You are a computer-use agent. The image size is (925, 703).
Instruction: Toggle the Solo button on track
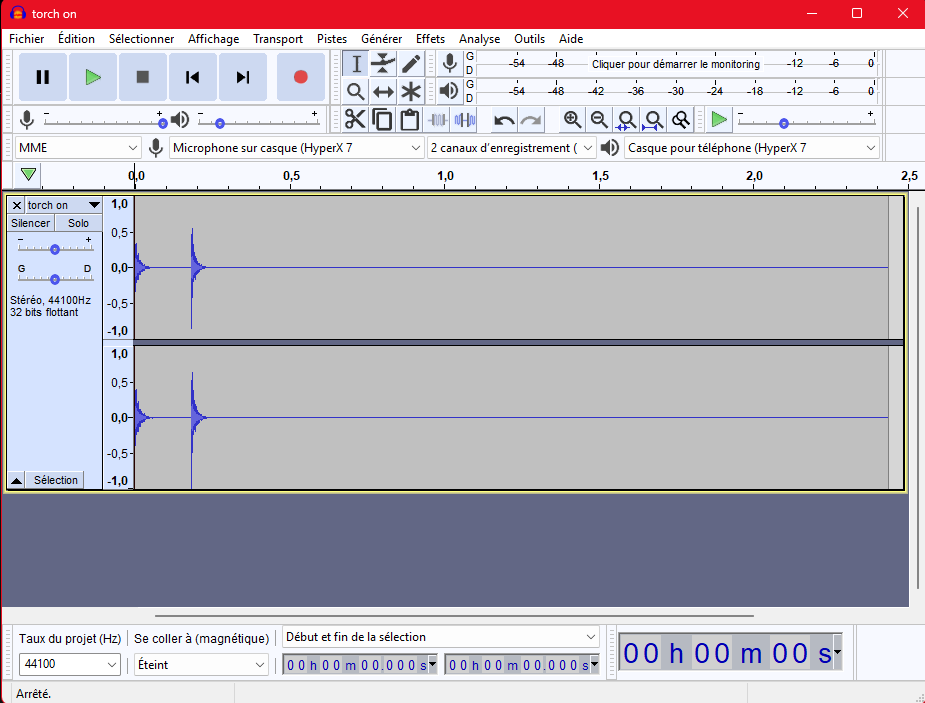(x=78, y=223)
